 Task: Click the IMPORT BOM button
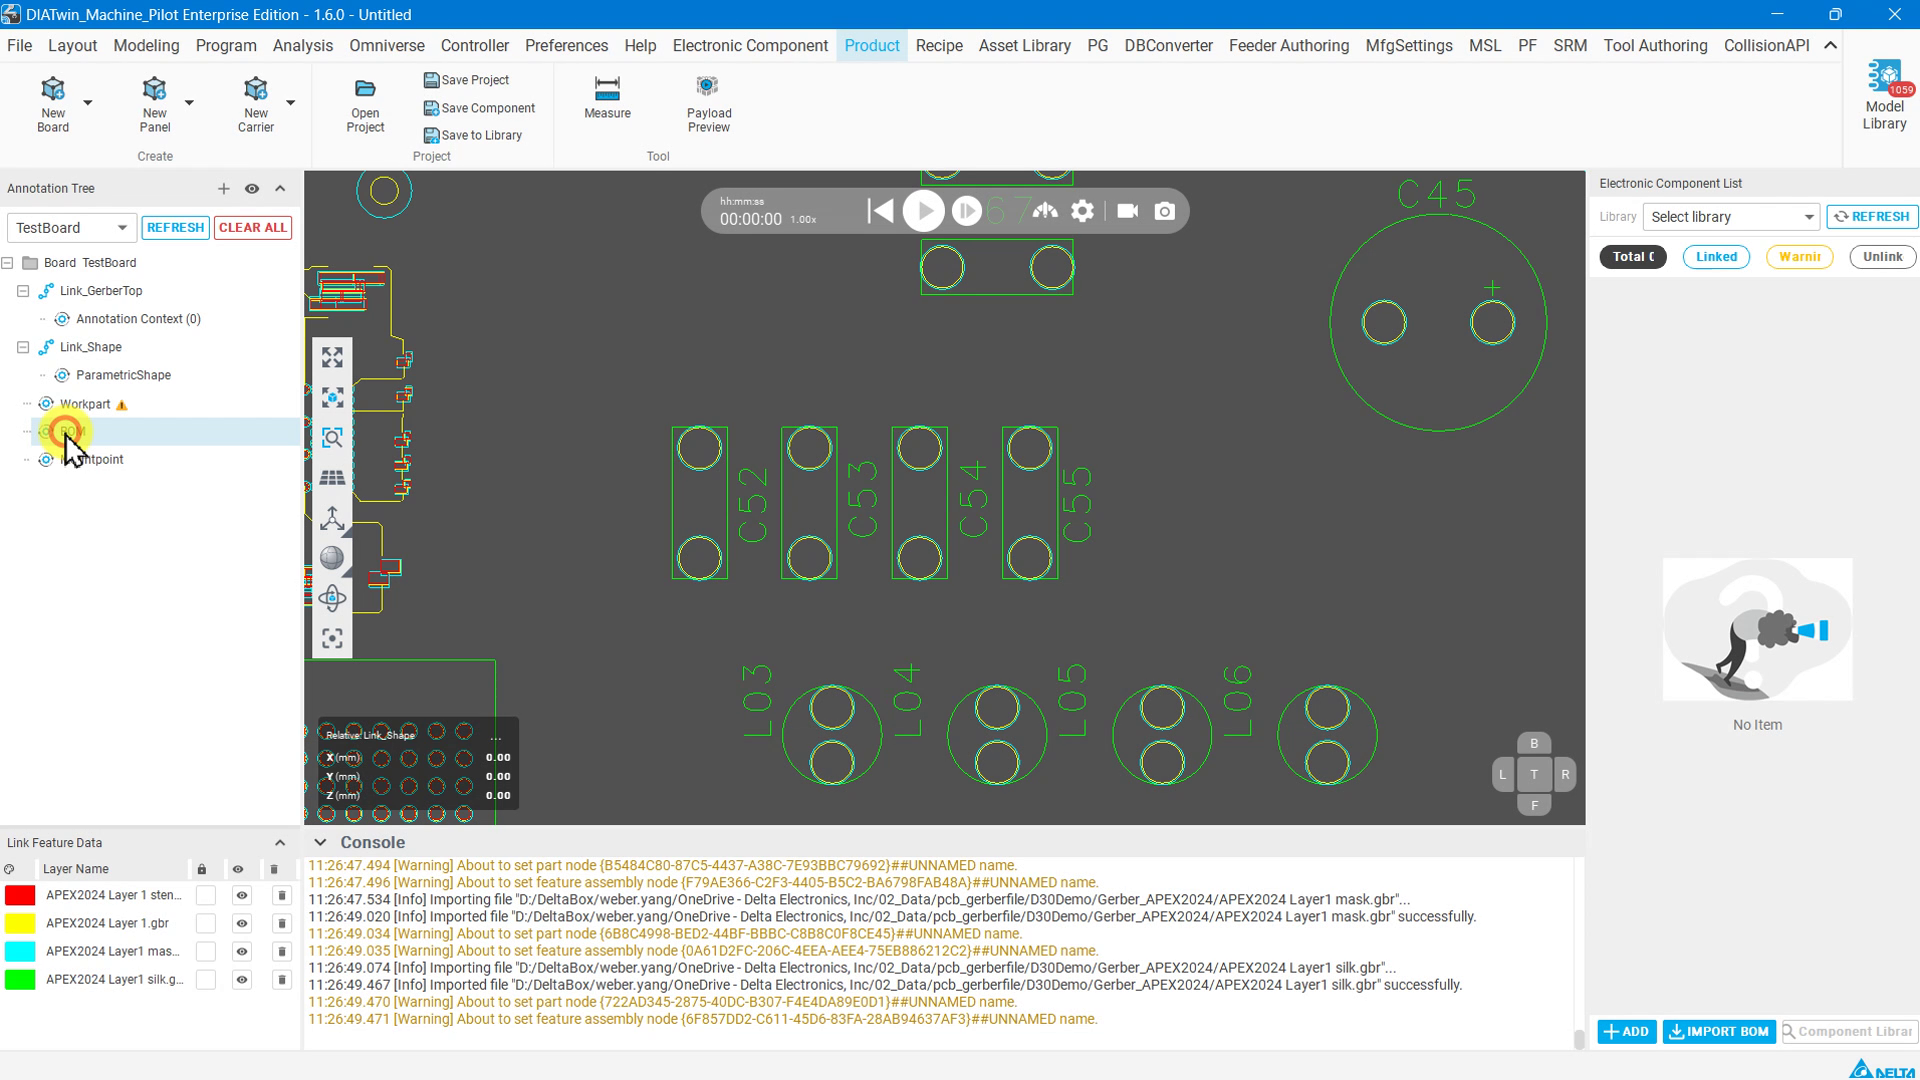(1719, 1032)
